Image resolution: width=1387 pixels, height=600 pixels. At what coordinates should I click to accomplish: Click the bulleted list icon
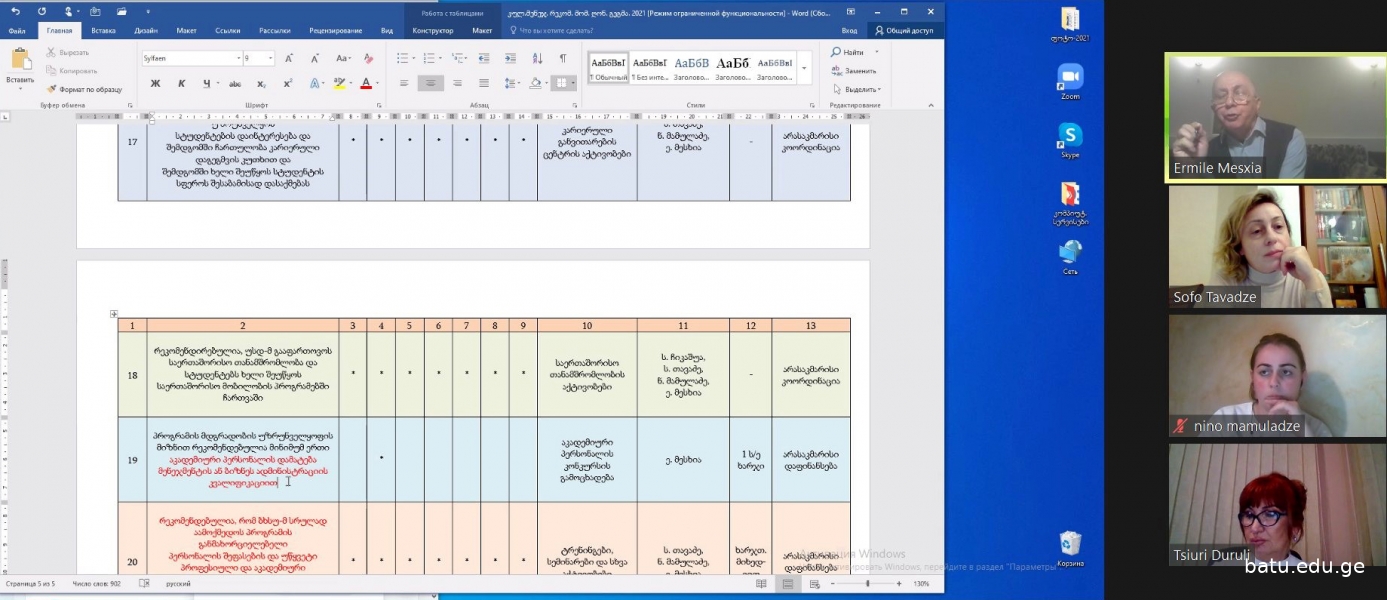point(401,58)
